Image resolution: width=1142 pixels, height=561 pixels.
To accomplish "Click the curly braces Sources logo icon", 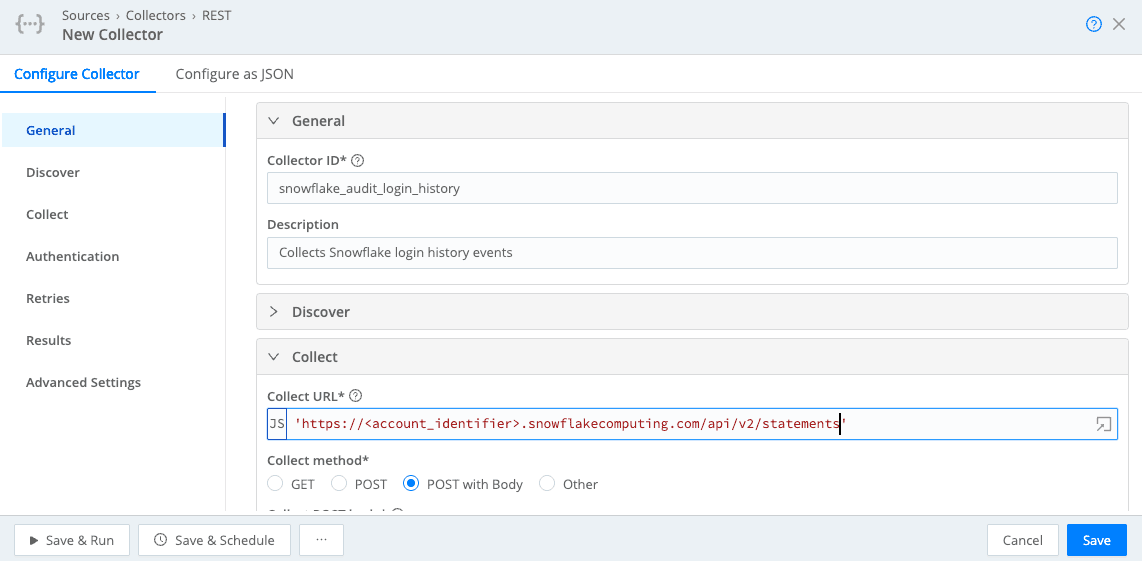I will click(x=30, y=25).
